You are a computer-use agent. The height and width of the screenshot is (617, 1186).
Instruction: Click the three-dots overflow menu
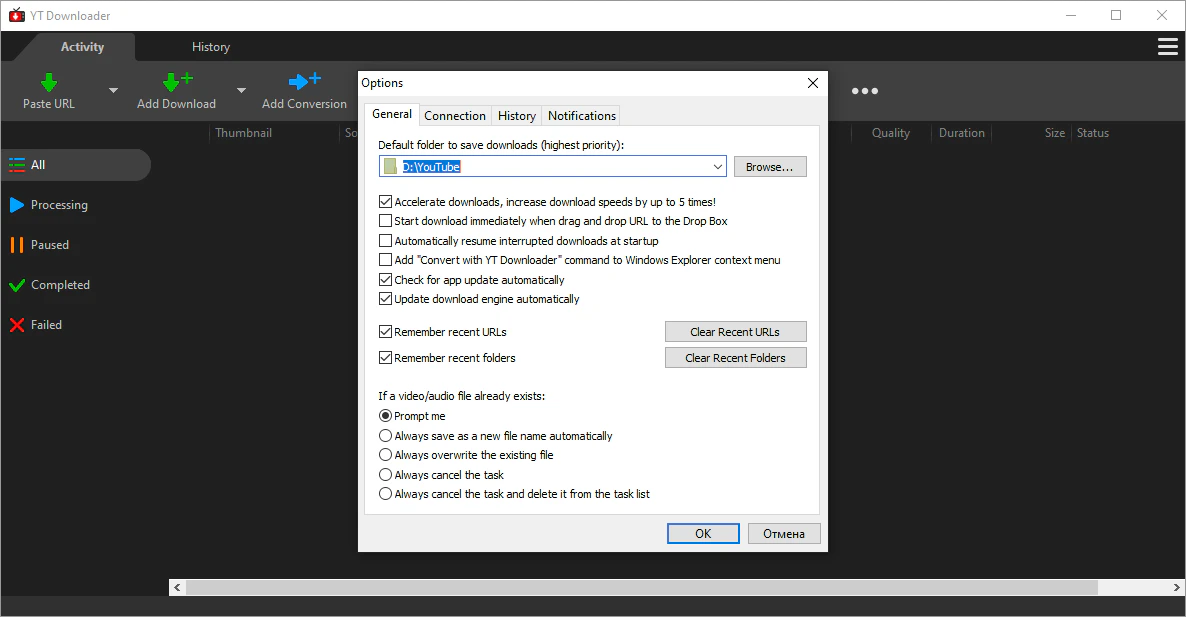[864, 91]
